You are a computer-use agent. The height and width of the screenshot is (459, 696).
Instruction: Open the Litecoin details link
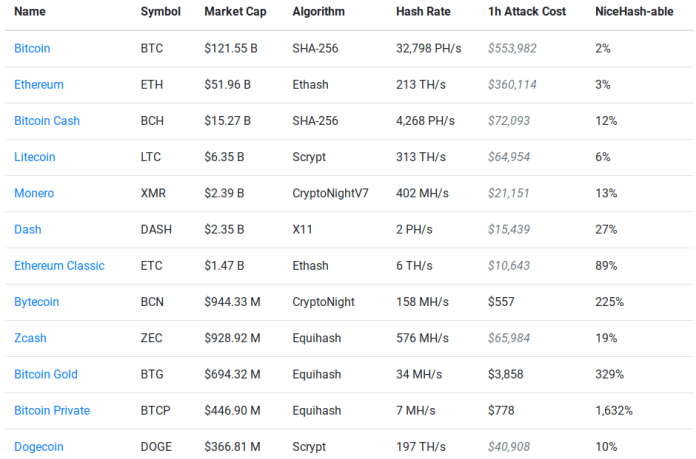(35, 157)
